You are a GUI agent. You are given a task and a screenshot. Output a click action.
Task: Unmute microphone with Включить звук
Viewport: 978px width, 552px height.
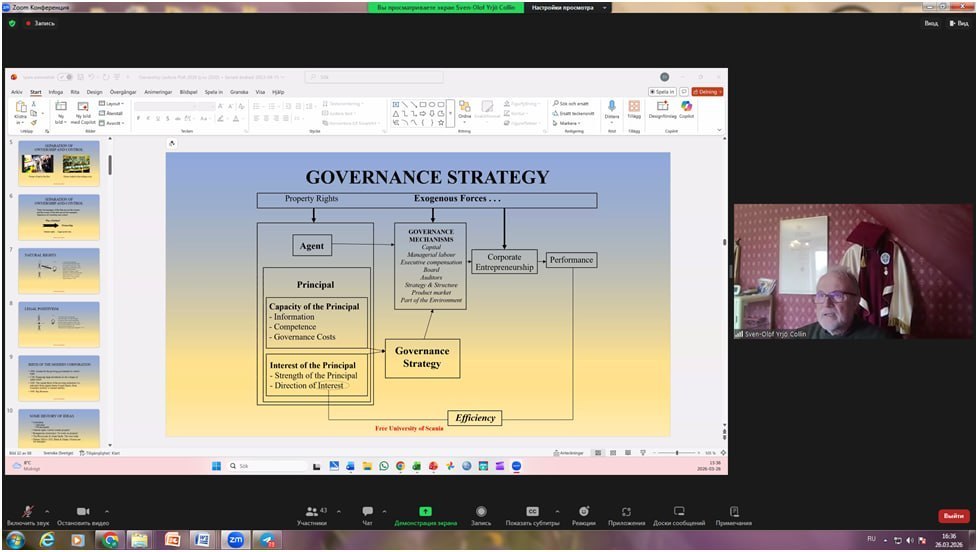(x=27, y=511)
